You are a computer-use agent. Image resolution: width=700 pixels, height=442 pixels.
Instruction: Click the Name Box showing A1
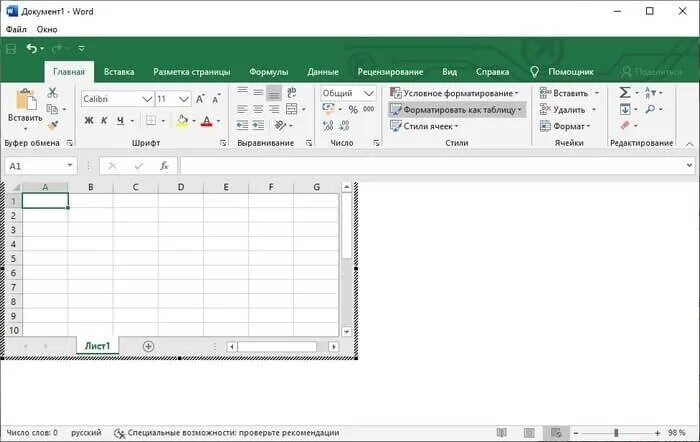pos(40,166)
